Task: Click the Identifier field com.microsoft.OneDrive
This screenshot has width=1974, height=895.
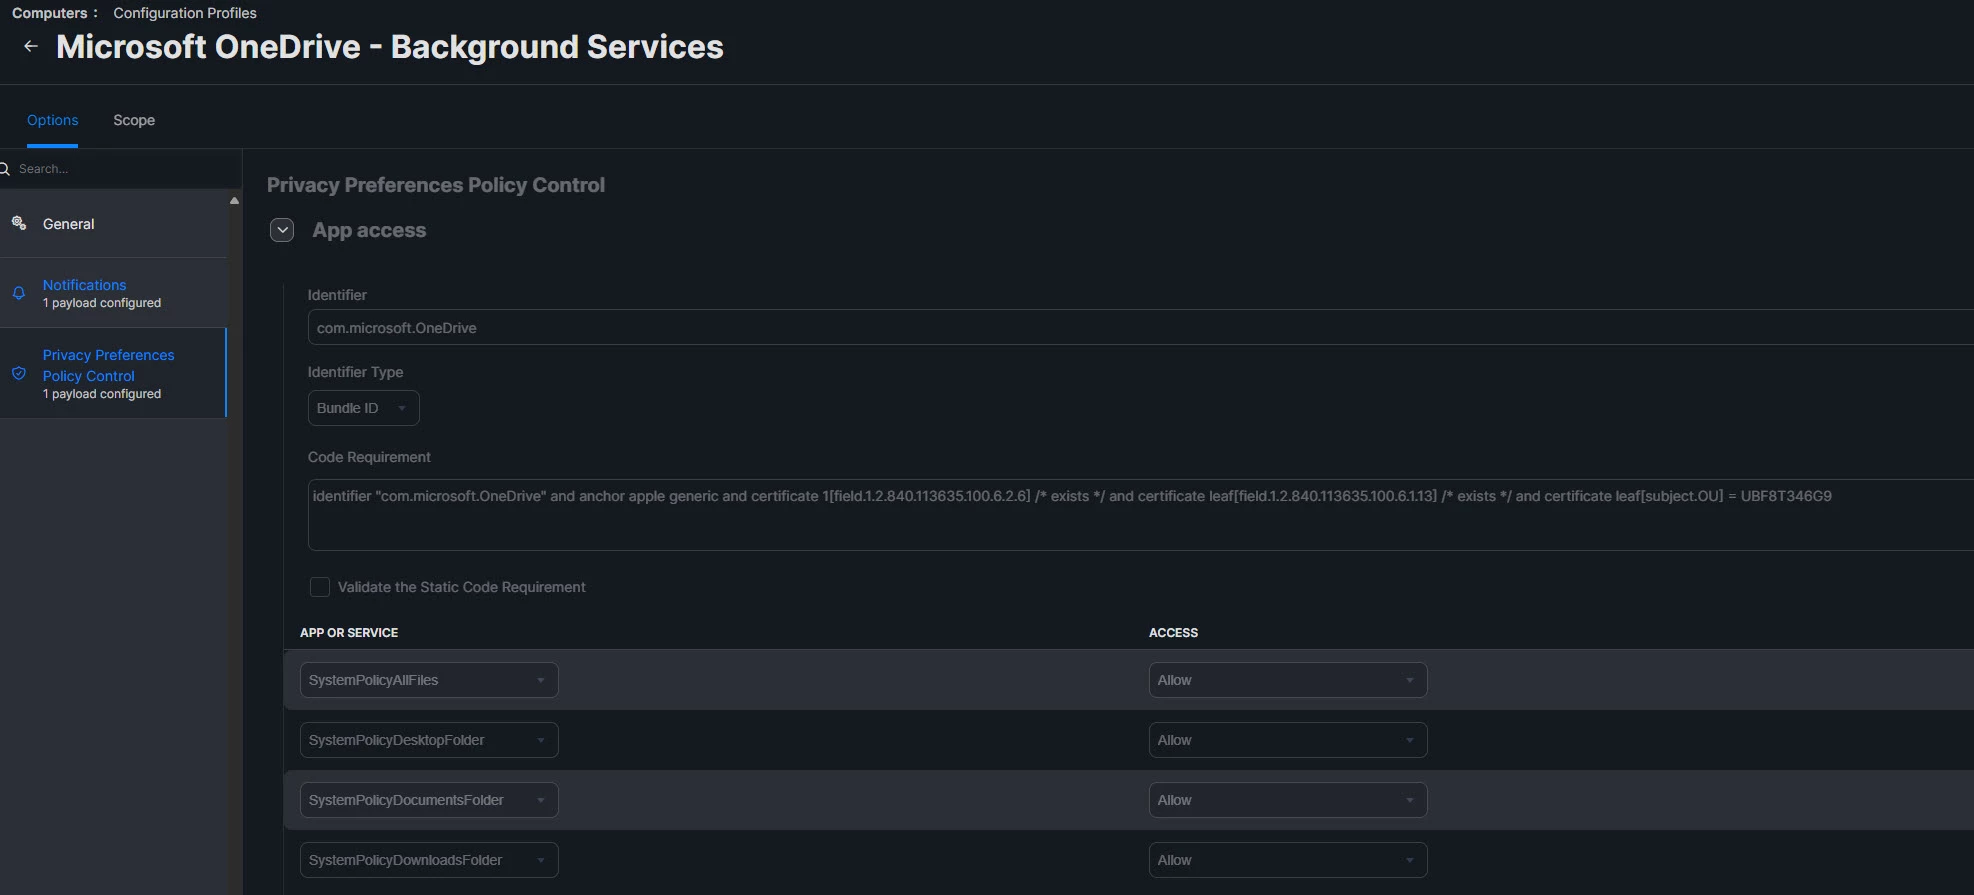Action: coord(1141,327)
